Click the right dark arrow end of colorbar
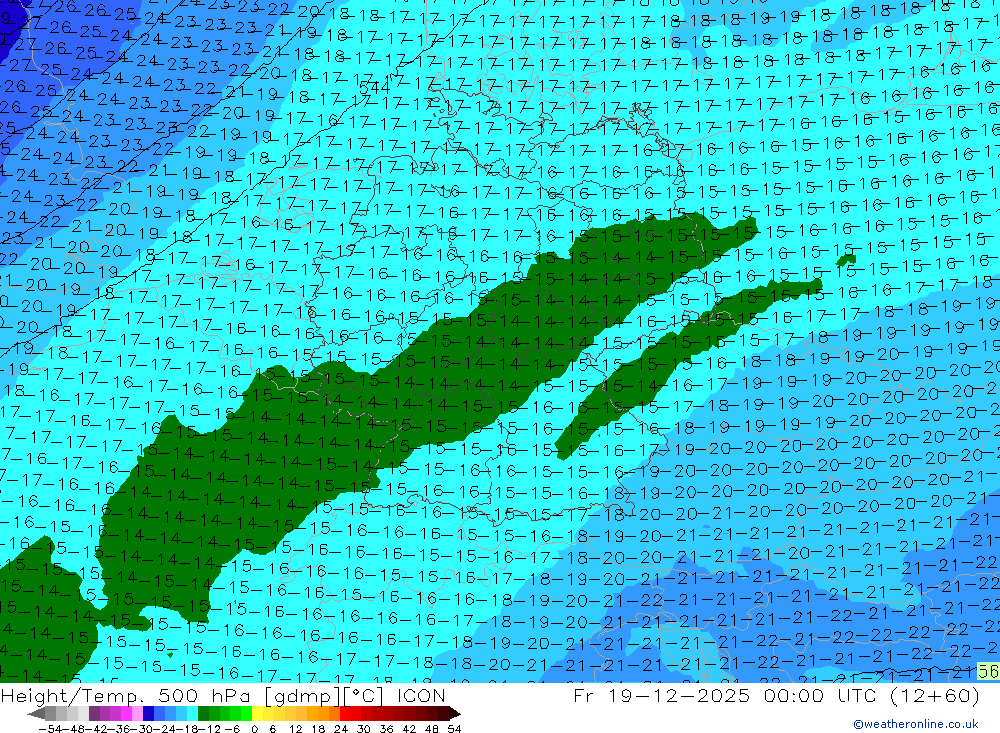1000x733 pixels. click(x=455, y=714)
